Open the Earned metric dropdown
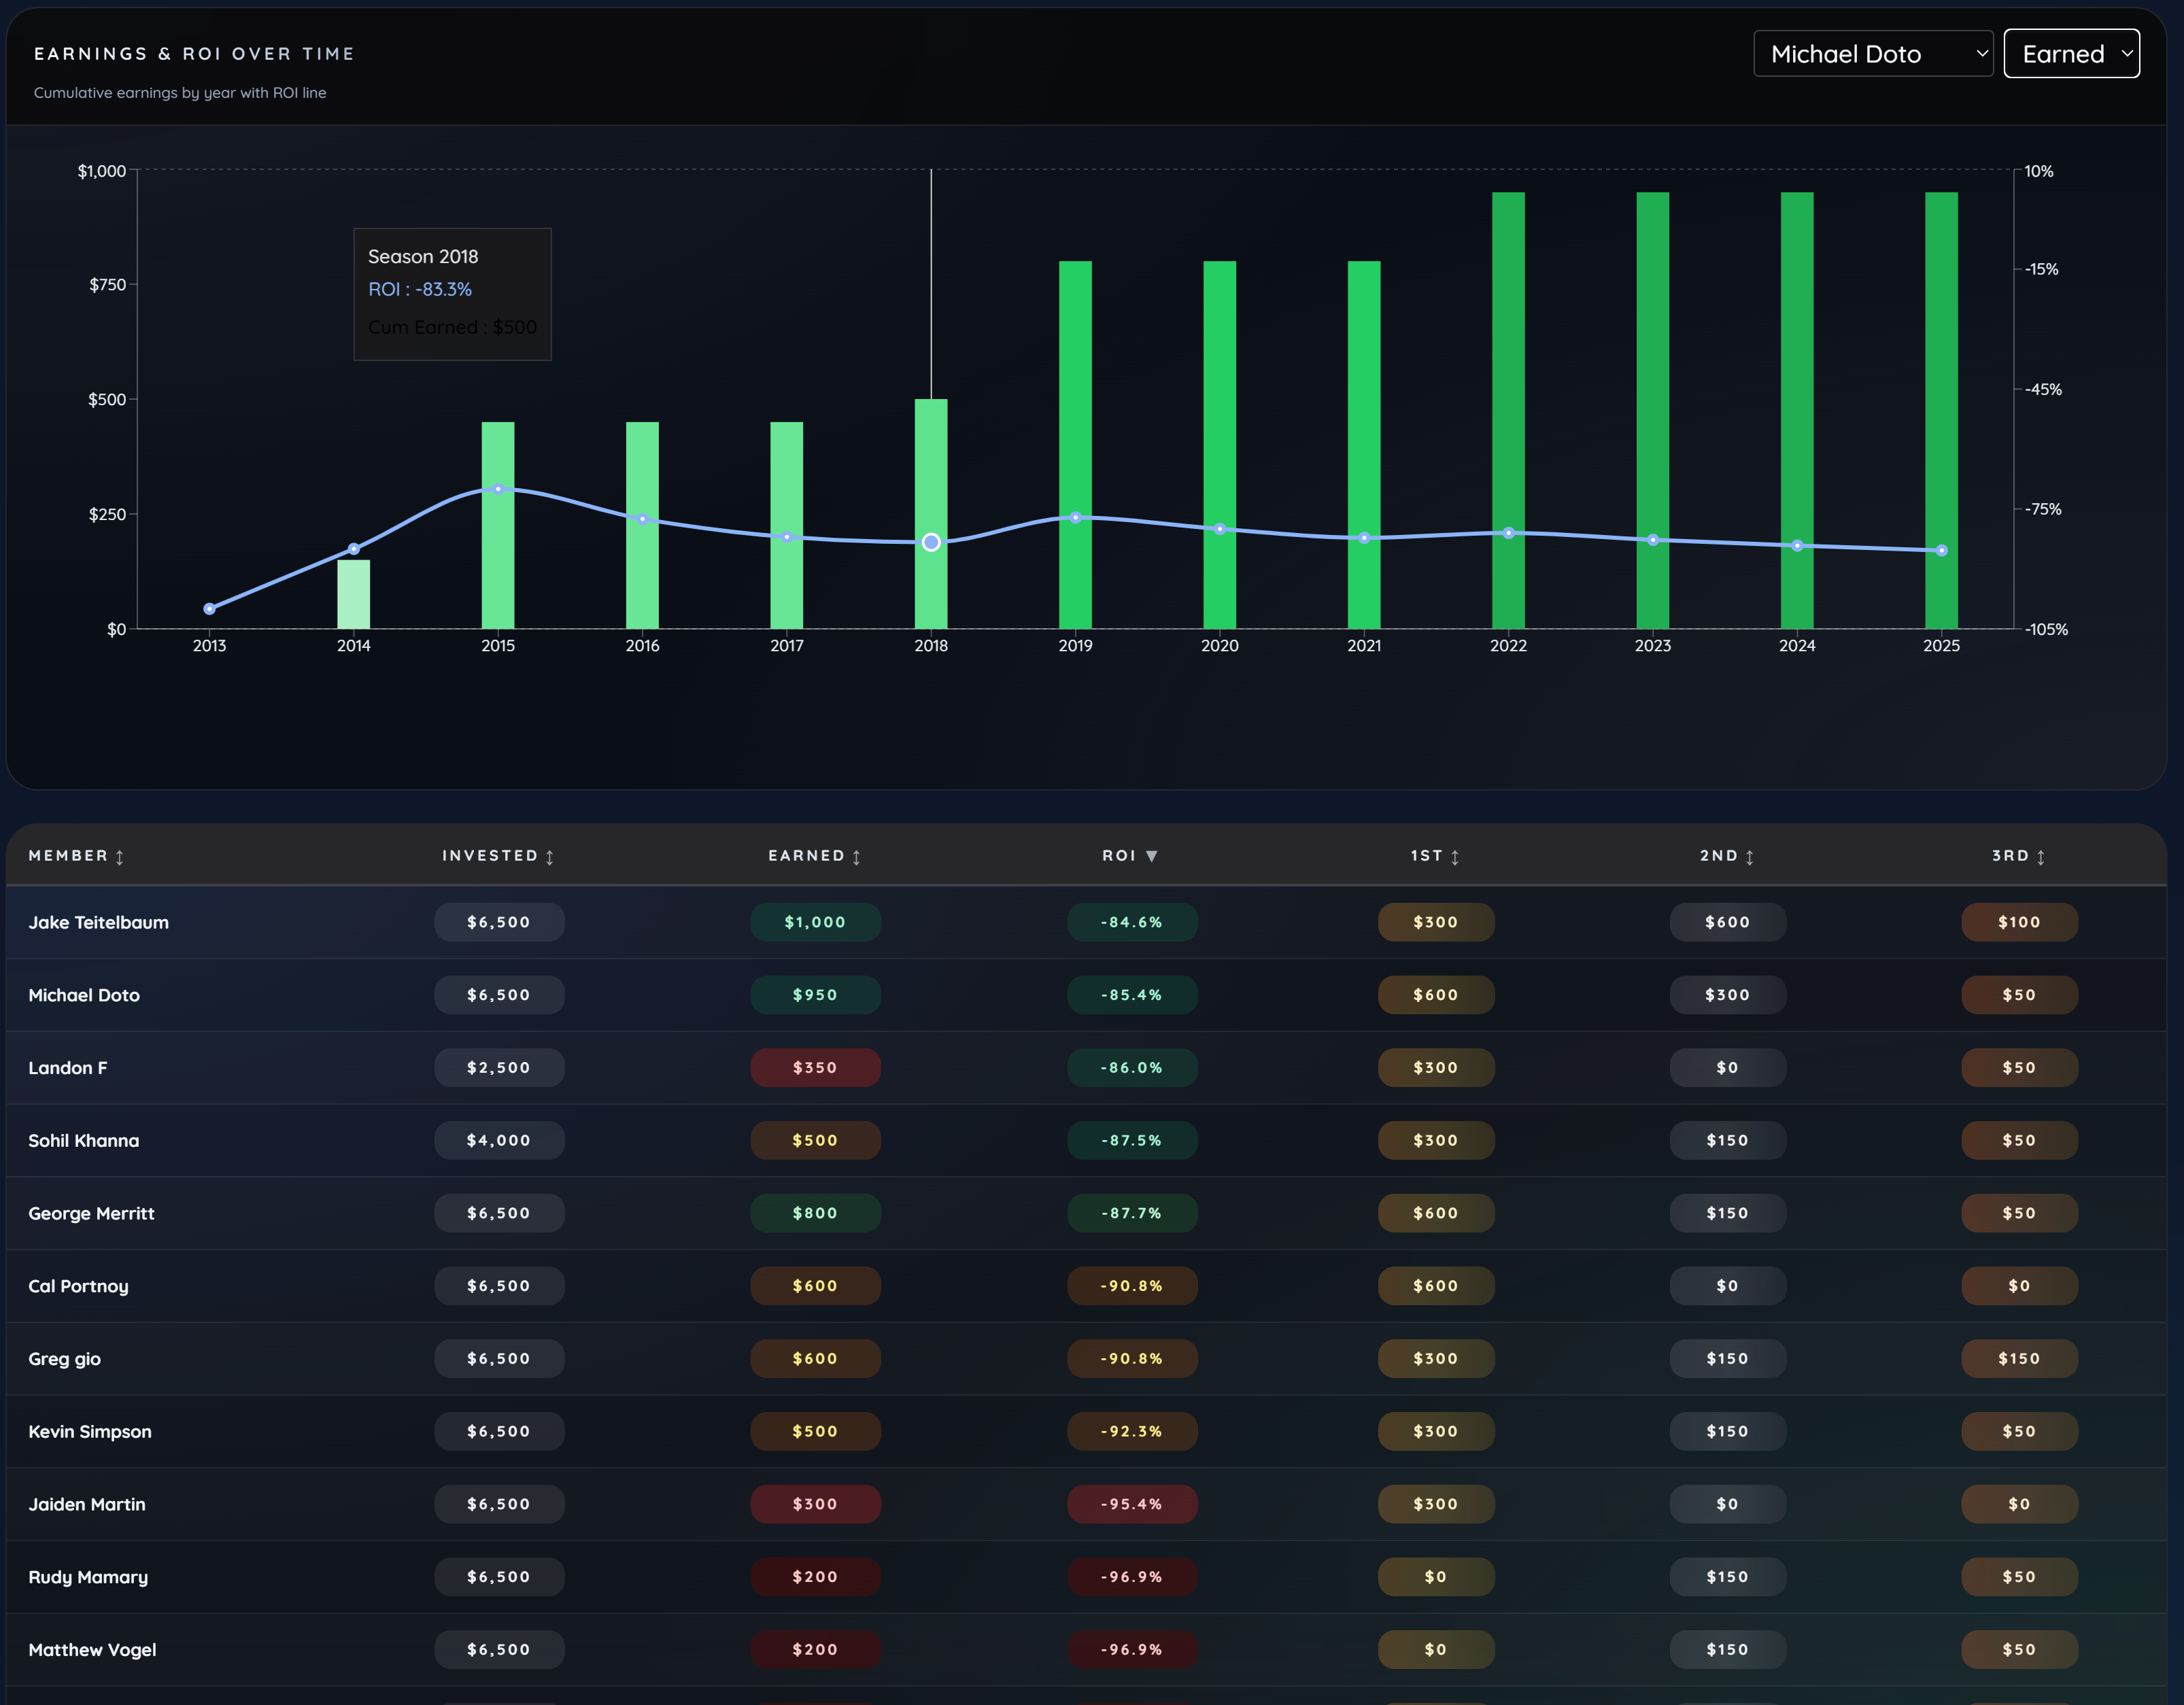The height and width of the screenshot is (1705, 2184). coord(2071,54)
